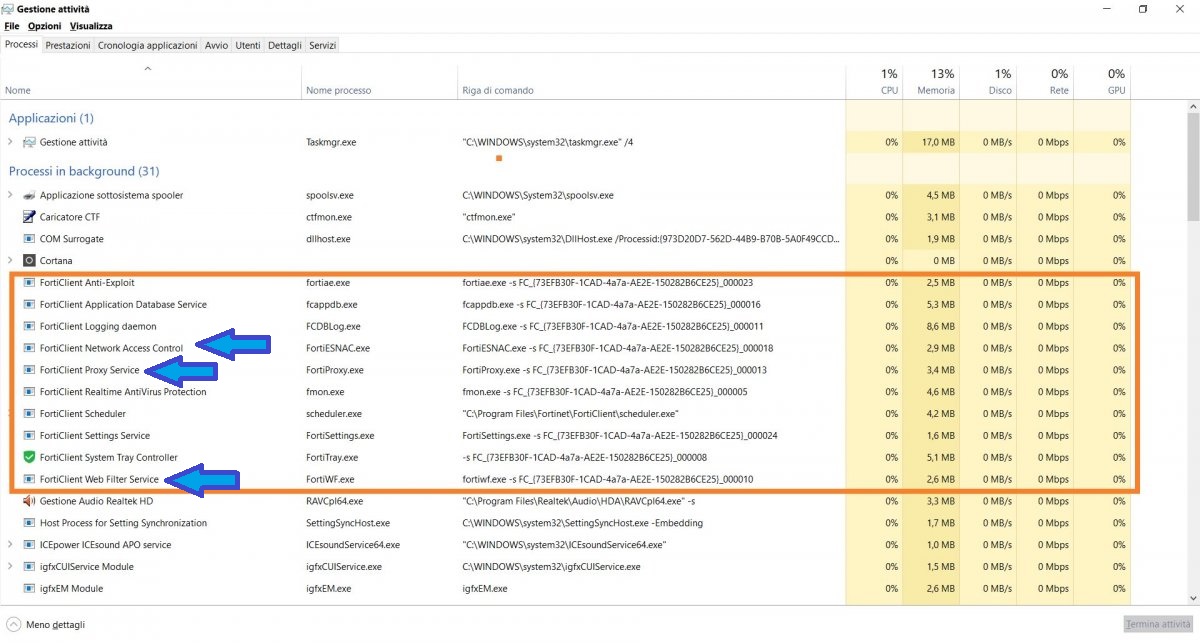Expand the Cortana process group
This screenshot has width=1200, height=643.
pos(10,261)
